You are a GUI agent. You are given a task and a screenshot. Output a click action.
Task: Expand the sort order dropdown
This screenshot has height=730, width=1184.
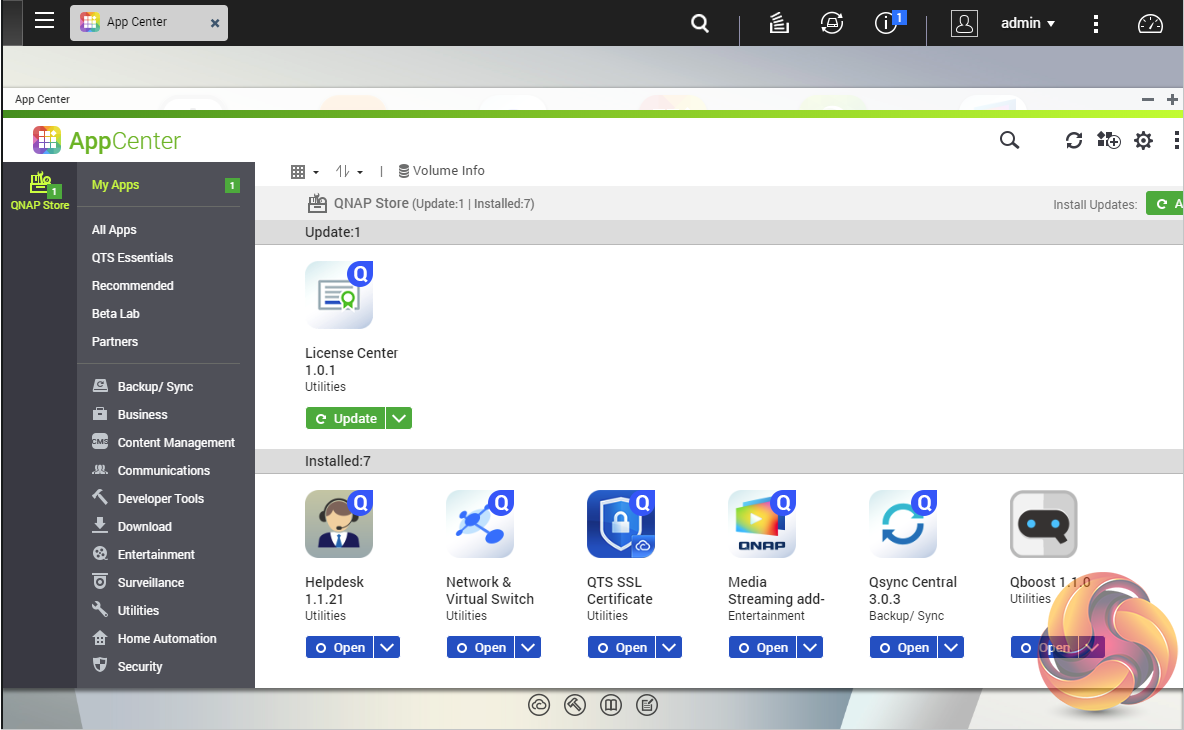coord(349,171)
